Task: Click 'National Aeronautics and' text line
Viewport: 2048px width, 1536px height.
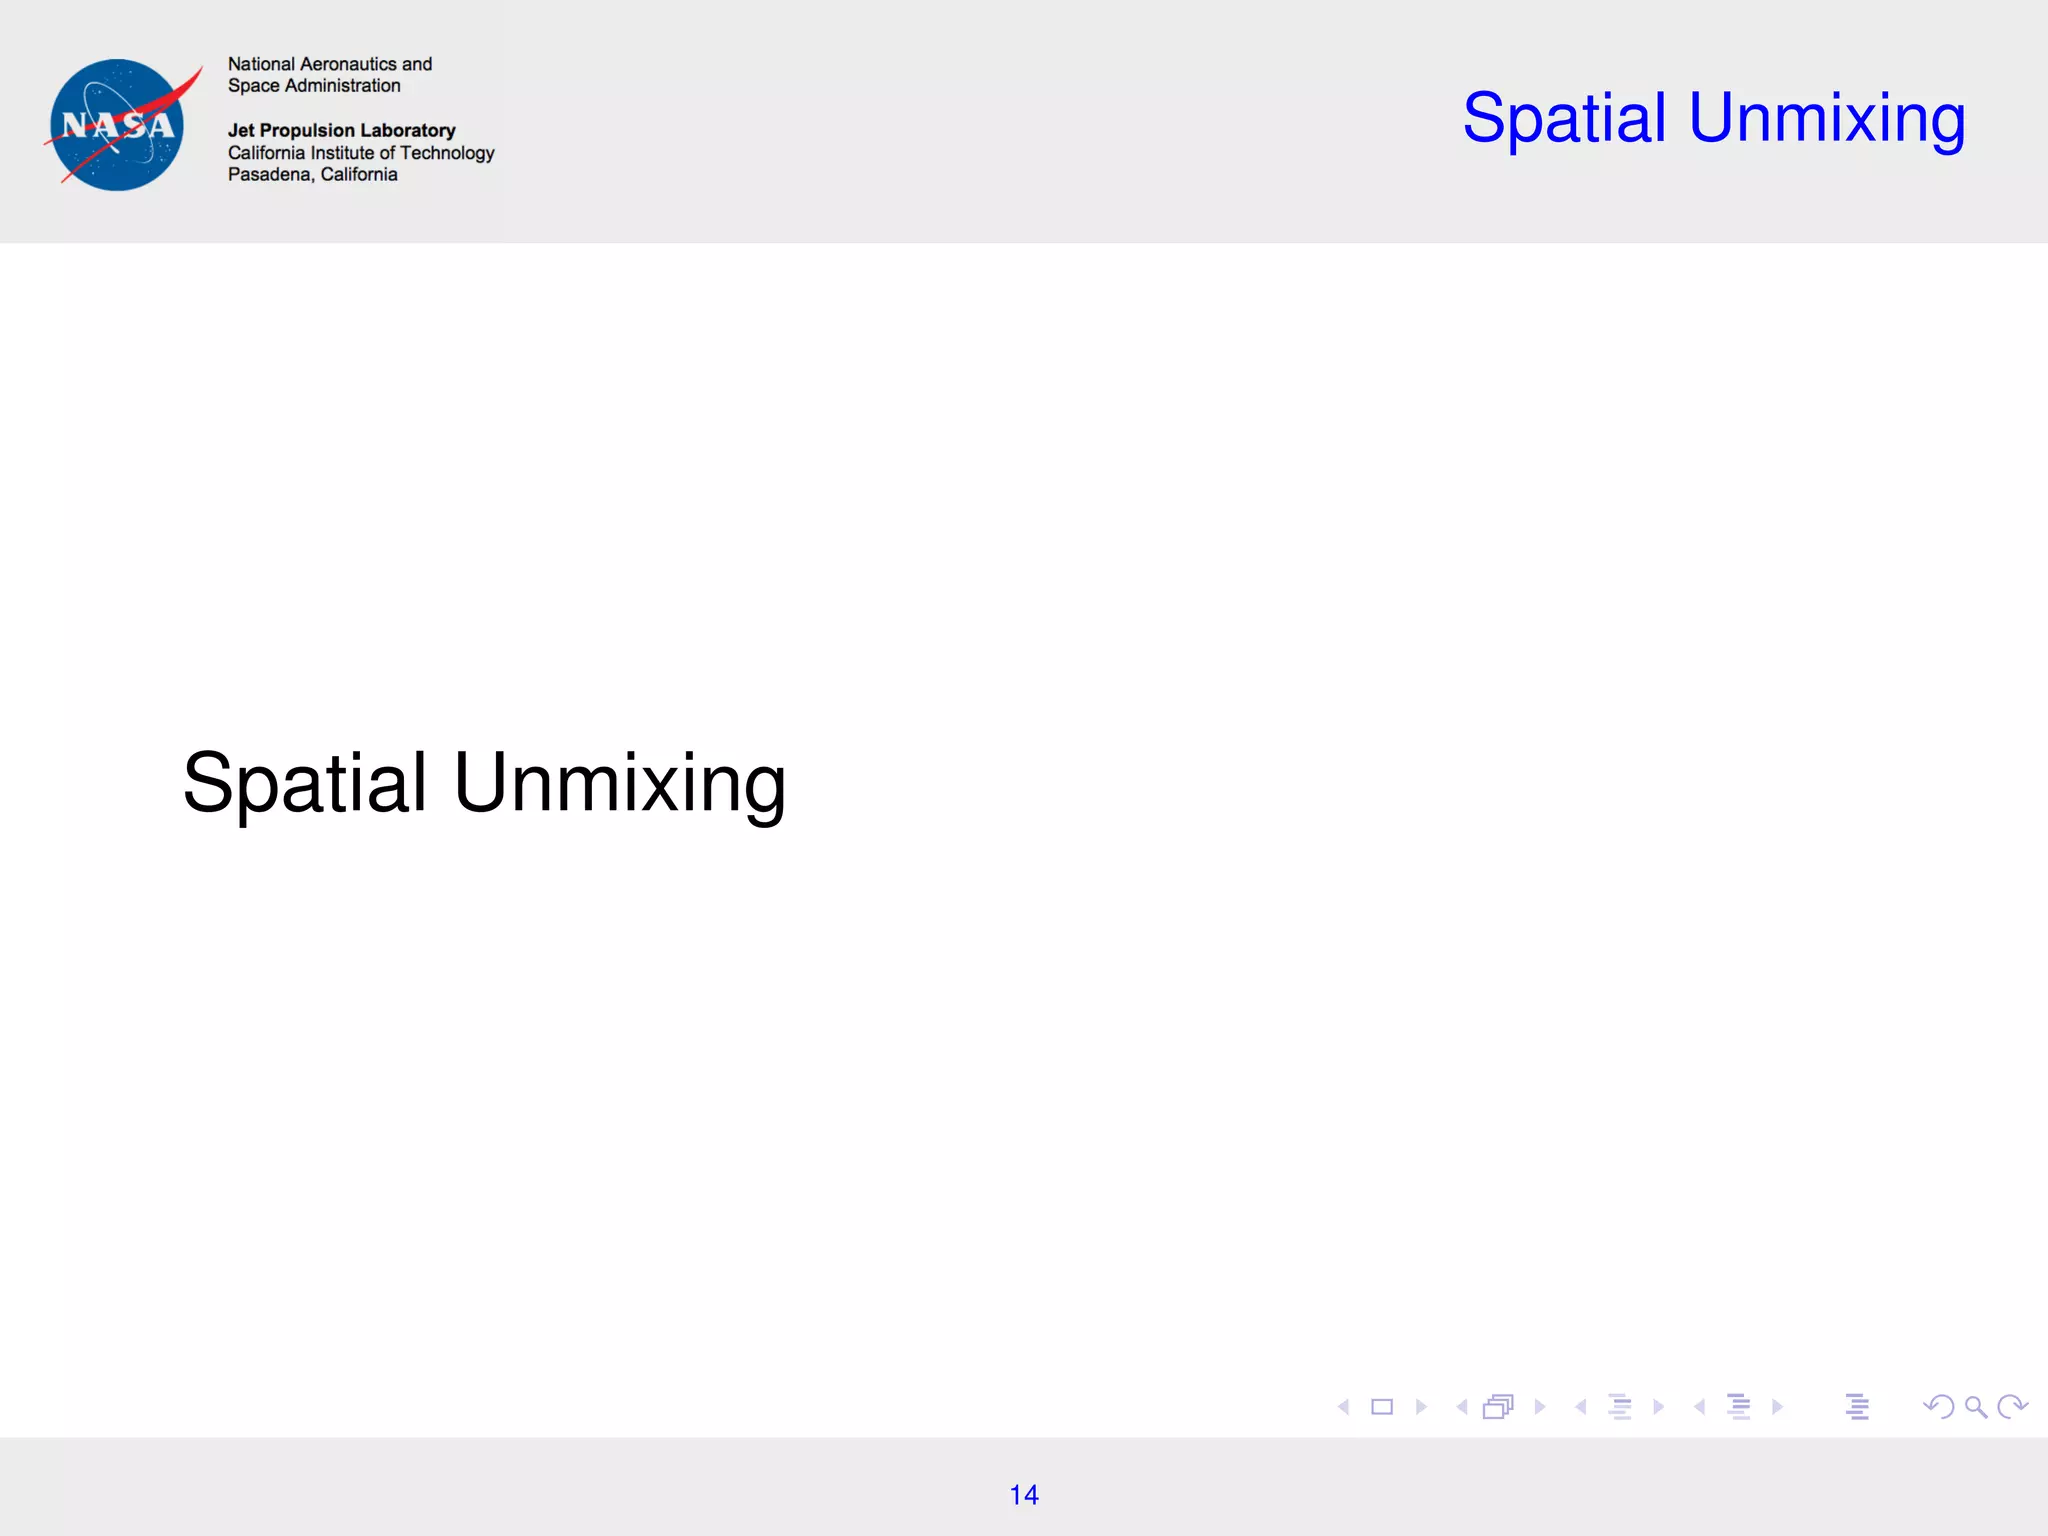Action: (x=330, y=64)
